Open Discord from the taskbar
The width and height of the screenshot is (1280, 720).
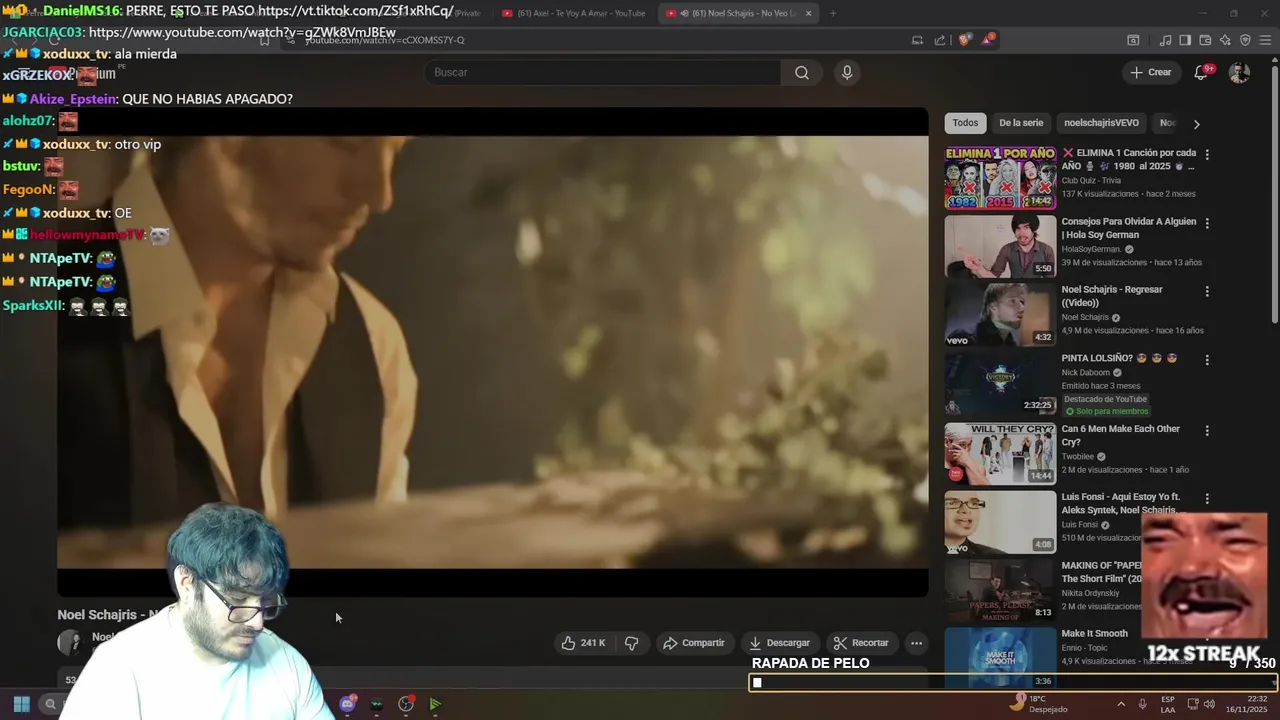[347, 704]
